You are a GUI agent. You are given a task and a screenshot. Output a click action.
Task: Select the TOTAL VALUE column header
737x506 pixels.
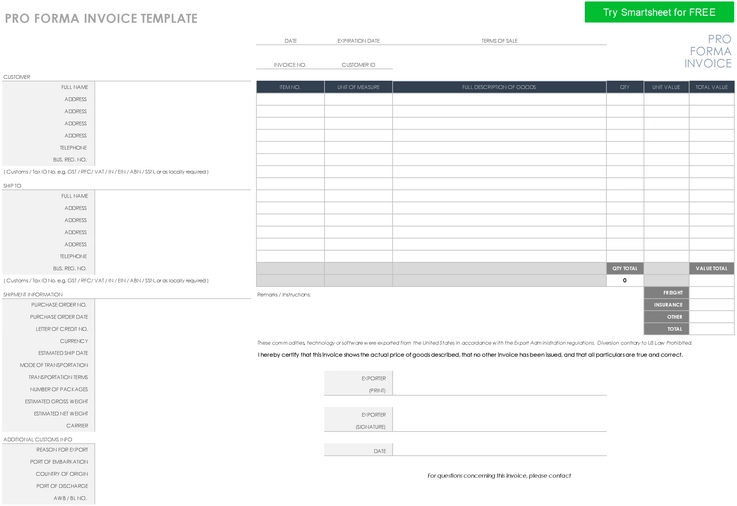(712, 87)
